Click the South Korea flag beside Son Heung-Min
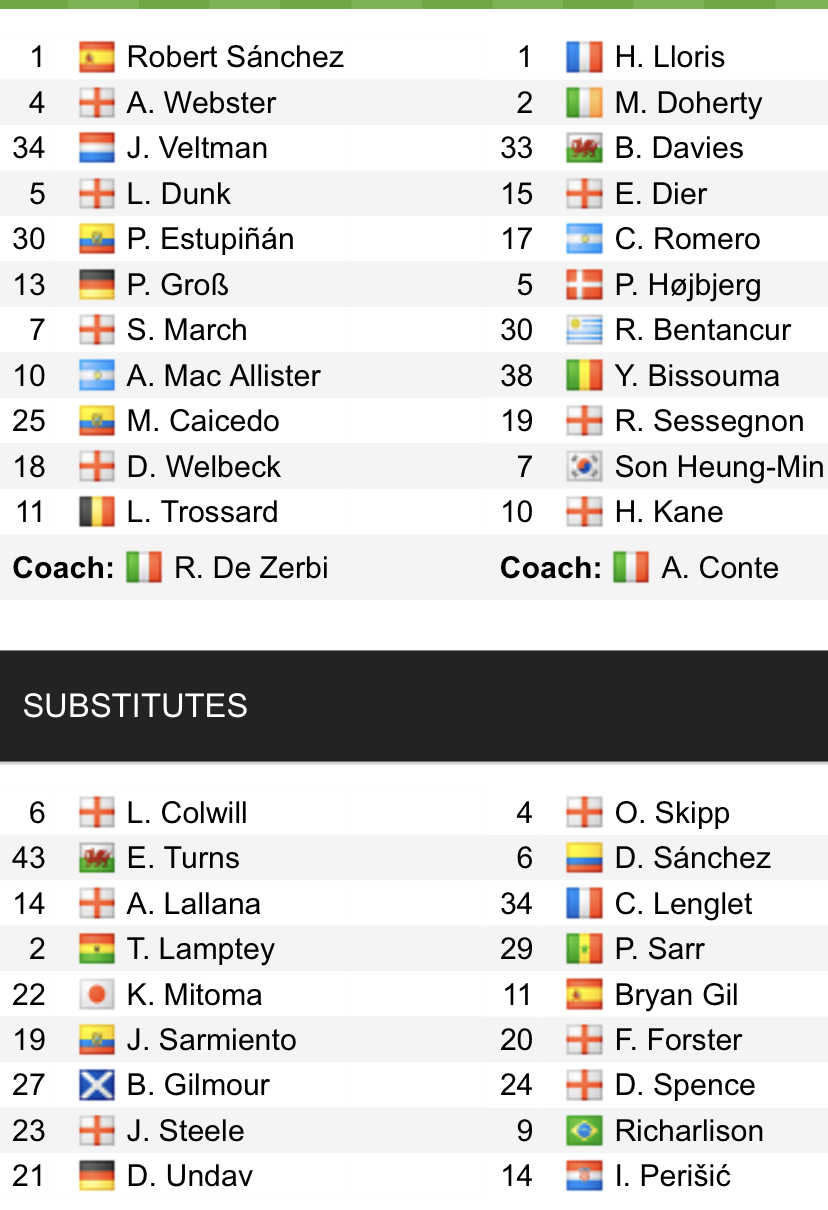 pos(584,466)
